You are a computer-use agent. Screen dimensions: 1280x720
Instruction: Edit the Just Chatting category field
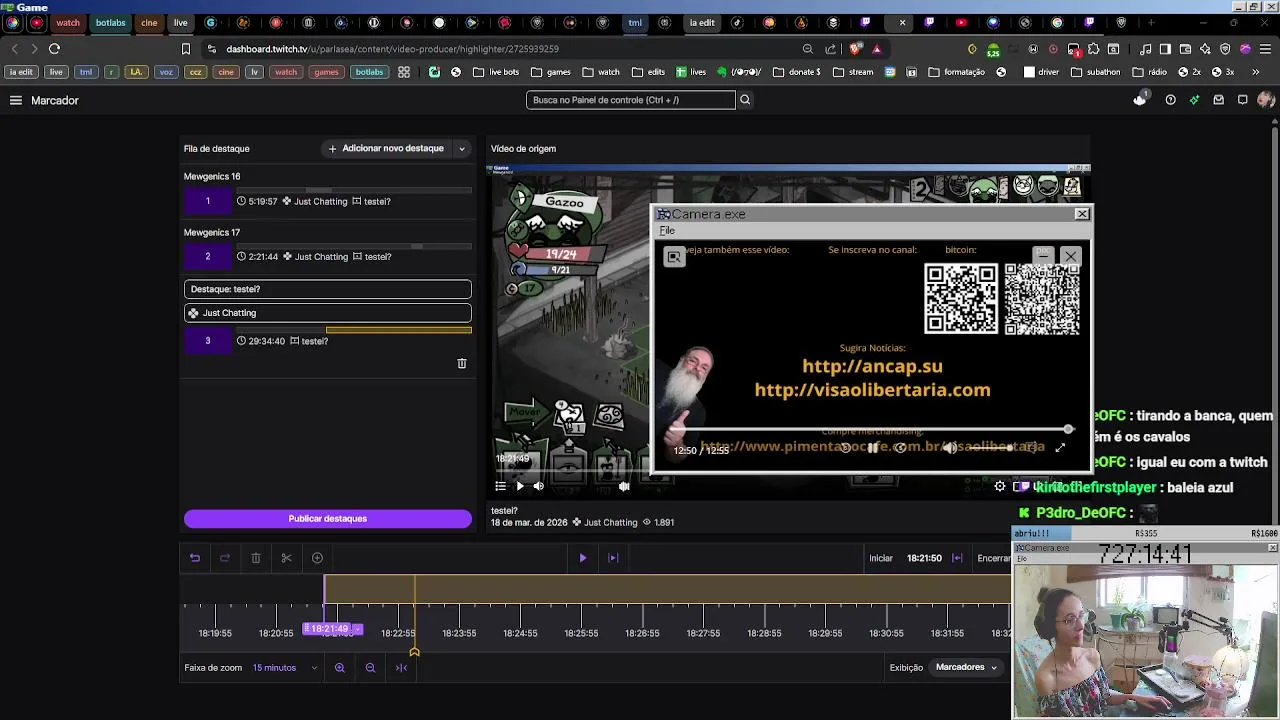(328, 313)
